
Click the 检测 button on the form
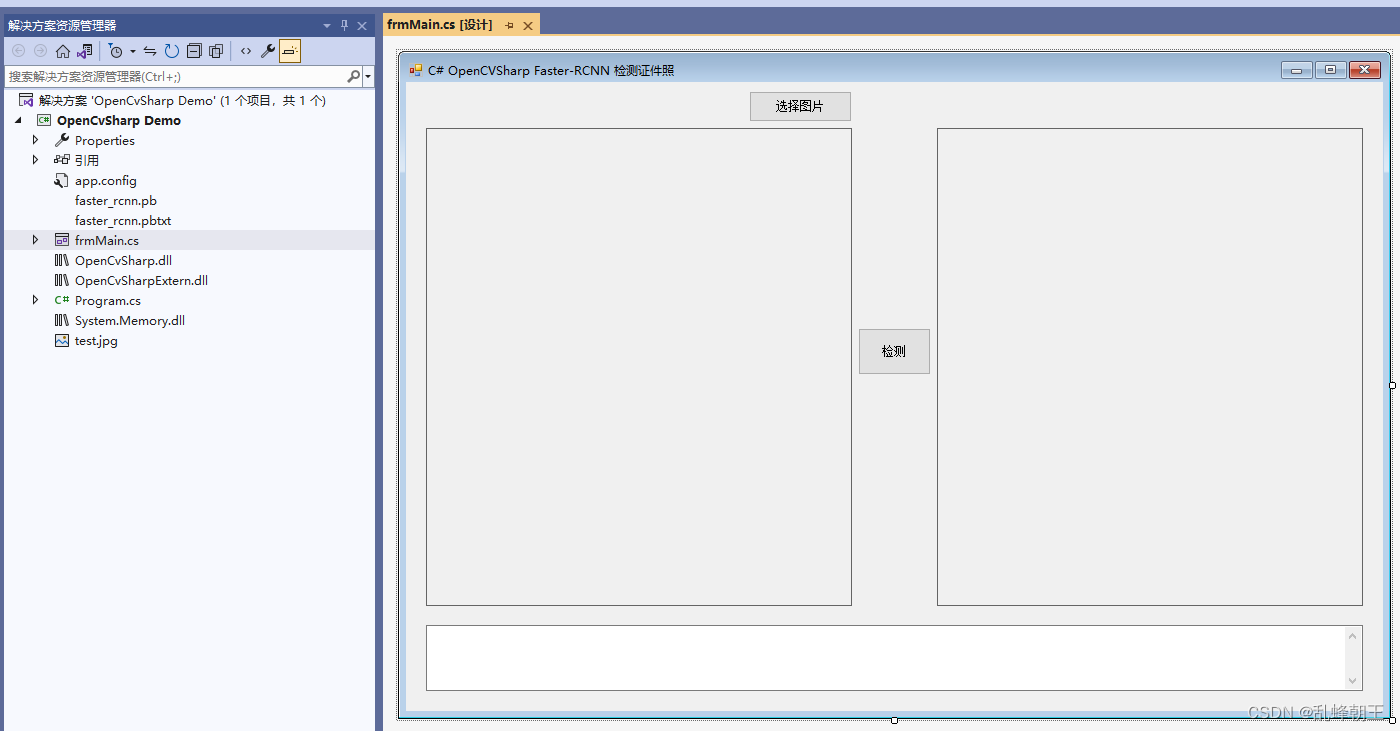pyautogui.click(x=893, y=351)
